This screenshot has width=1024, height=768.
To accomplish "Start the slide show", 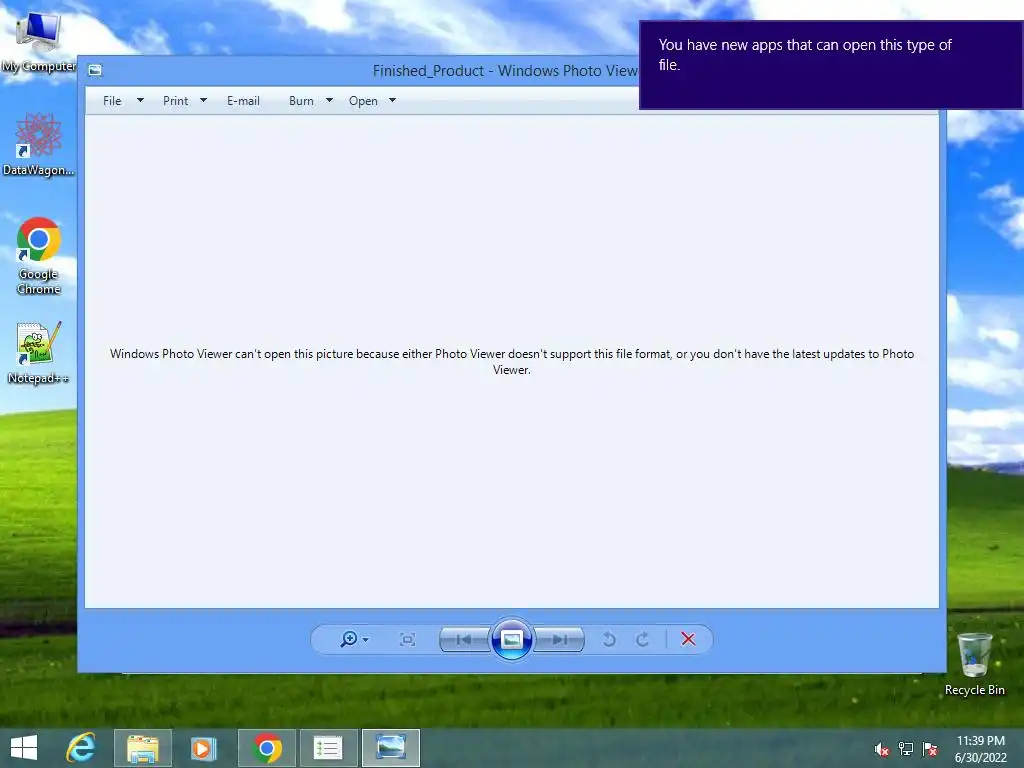I will 511,639.
